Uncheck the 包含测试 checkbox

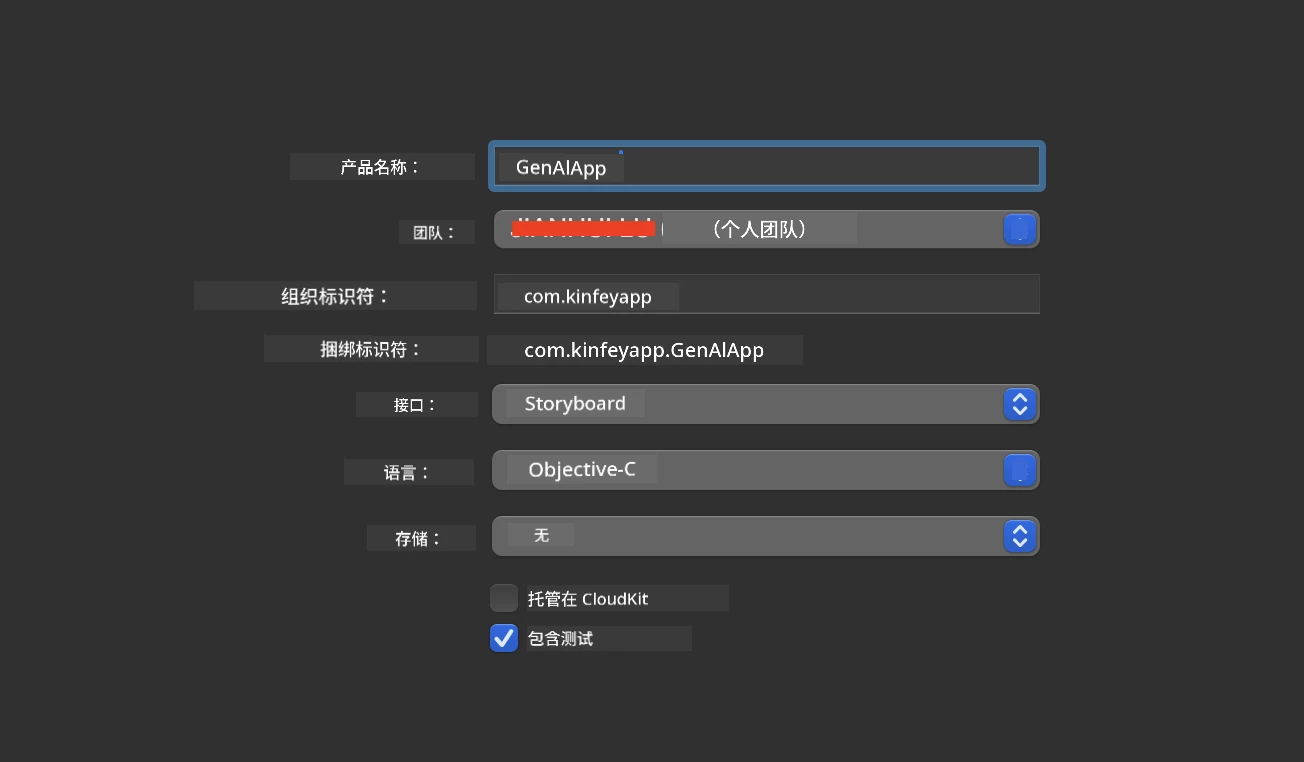click(x=504, y=638)
